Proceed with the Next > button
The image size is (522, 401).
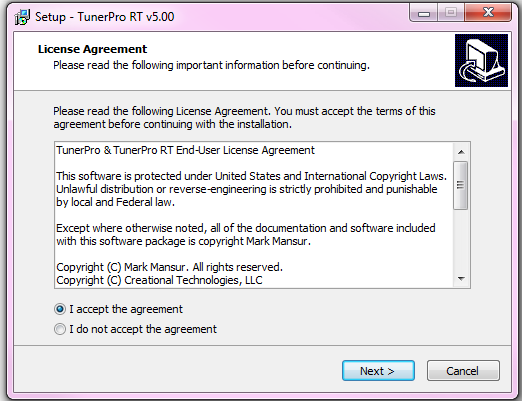[x=378, y=370]
